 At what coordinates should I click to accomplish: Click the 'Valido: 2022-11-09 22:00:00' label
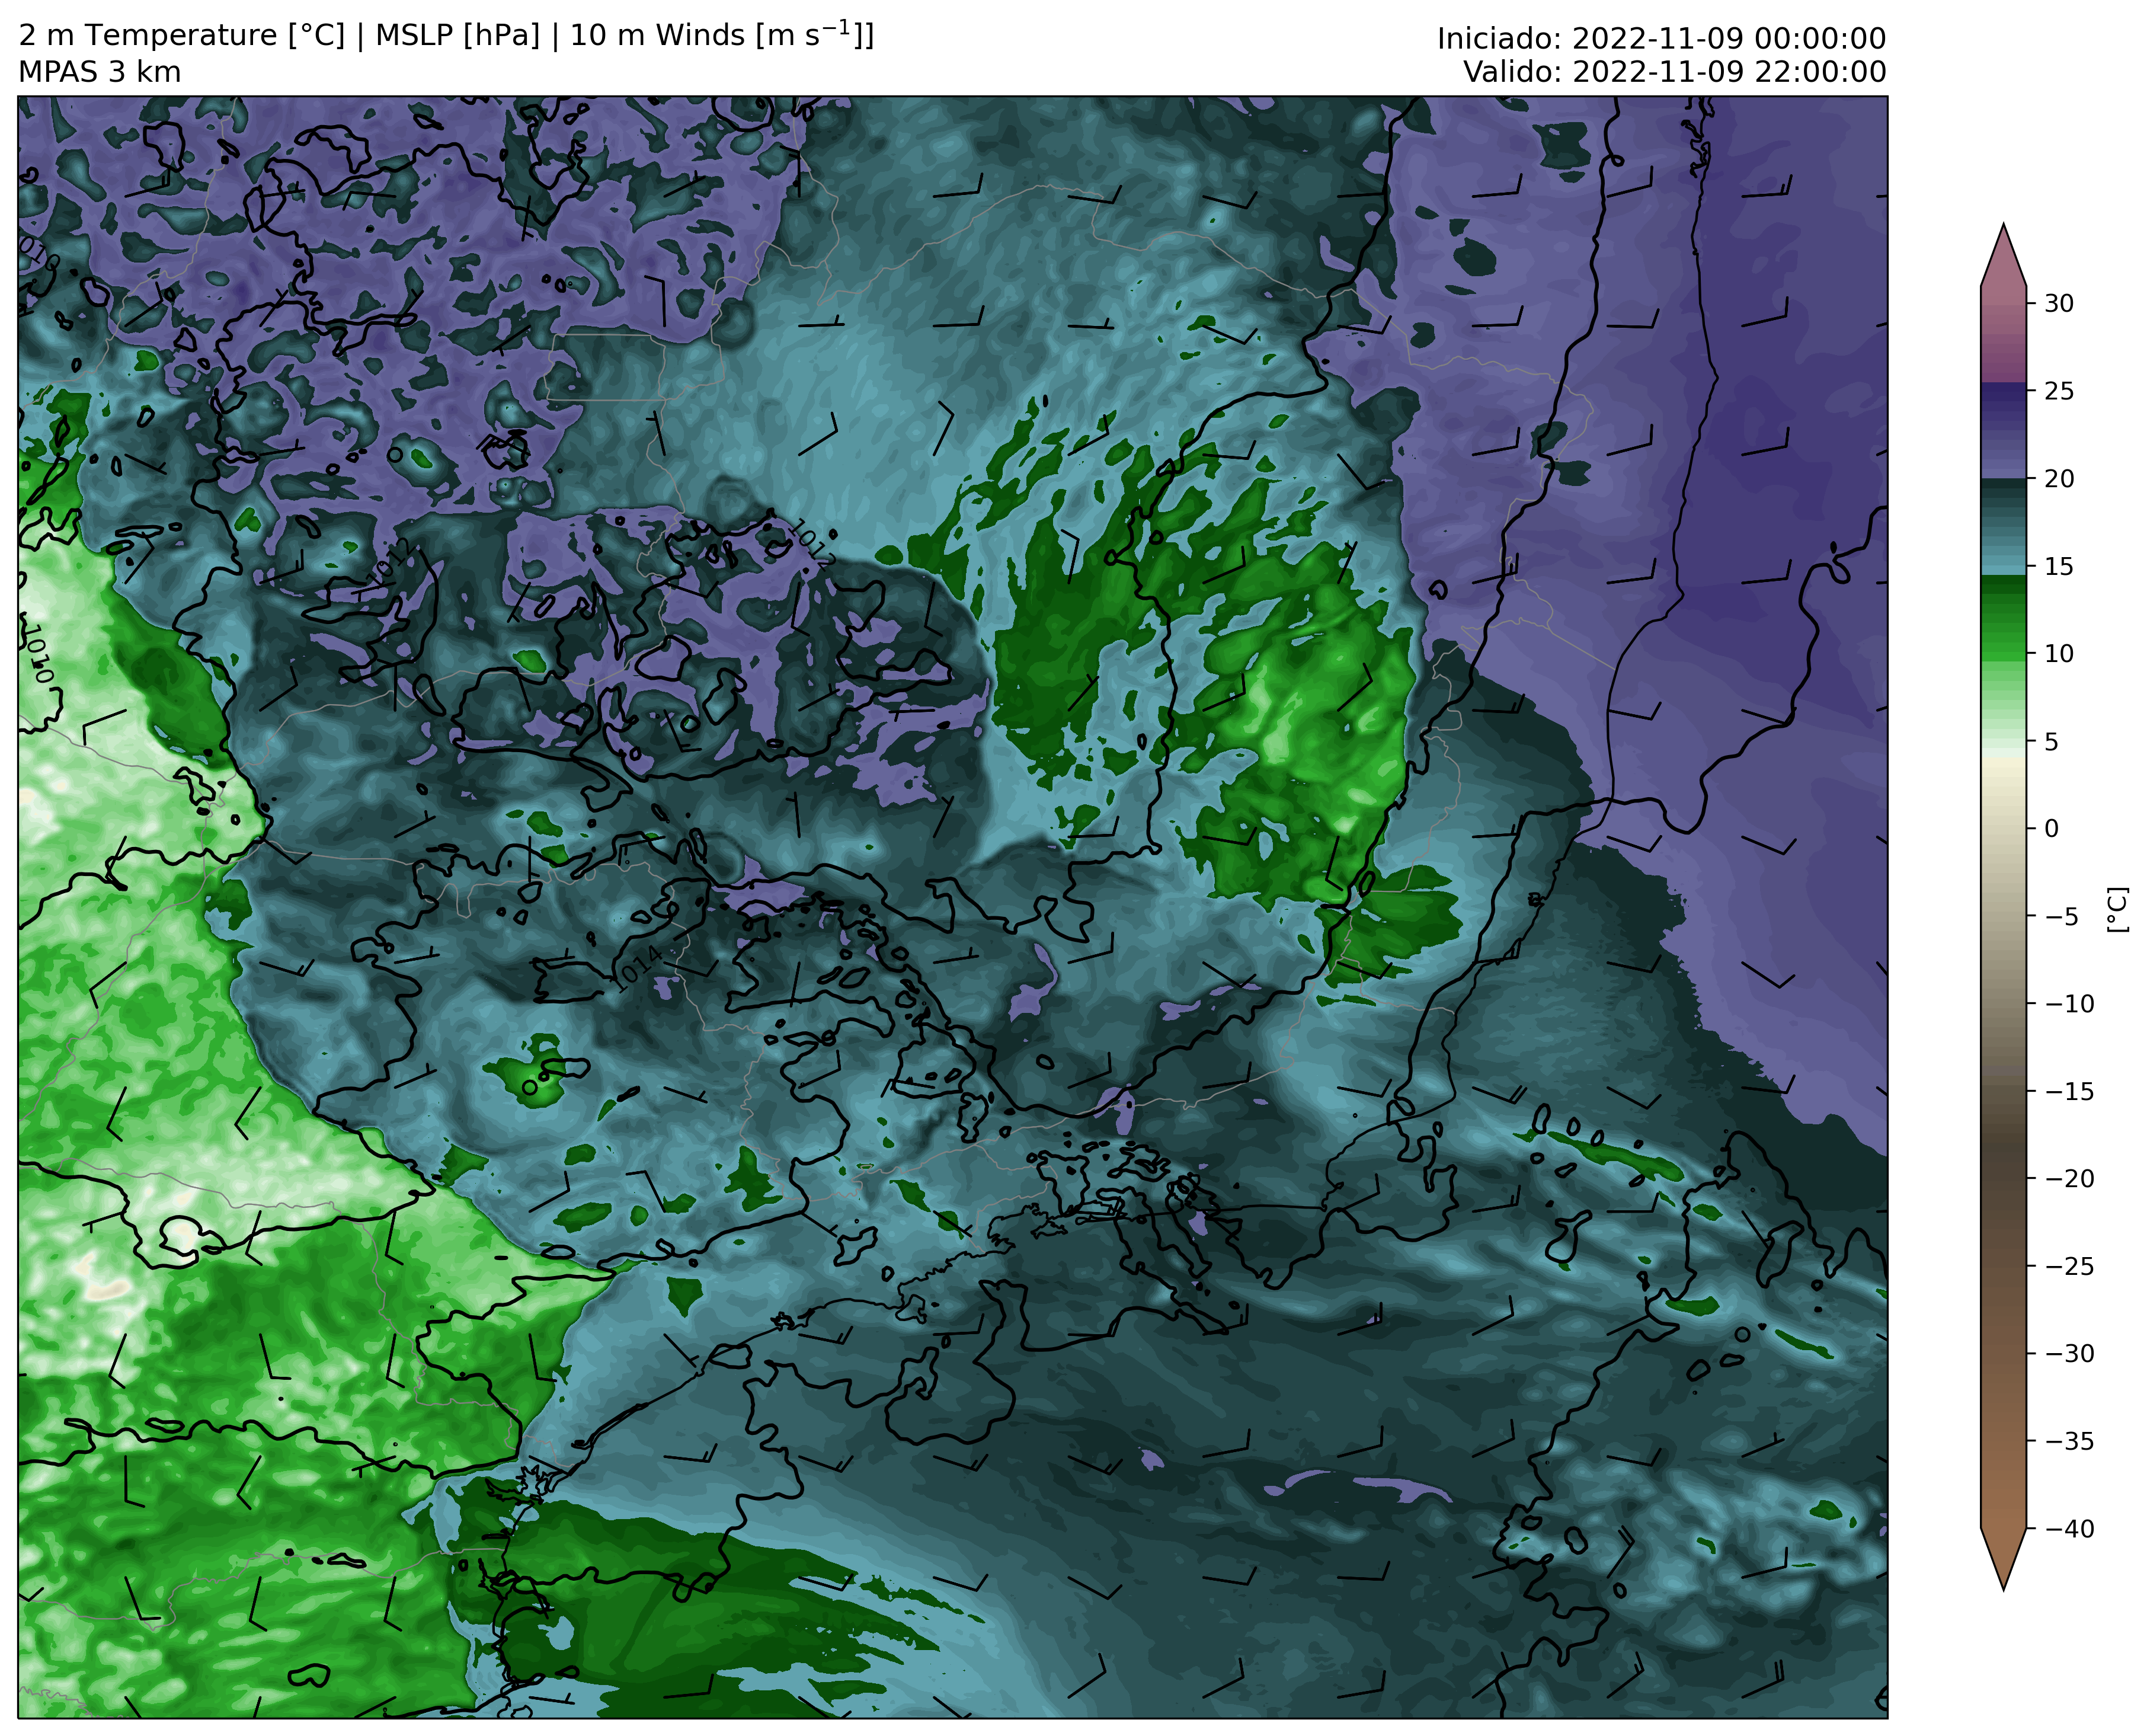pos(1675,72)
